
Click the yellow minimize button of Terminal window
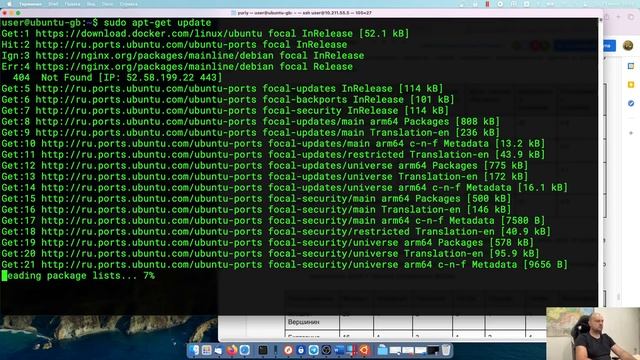coord(12,13)
